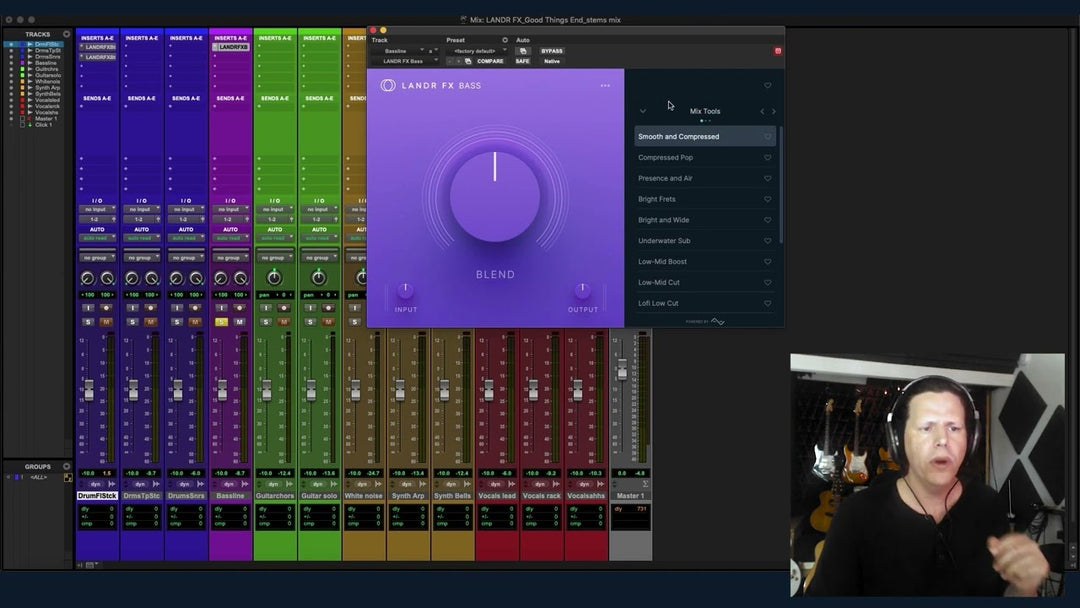This screenshot has height=608, width=1080.
Task: Select the Master 1 track name at mixer bottom
Action: pos(630,496)
